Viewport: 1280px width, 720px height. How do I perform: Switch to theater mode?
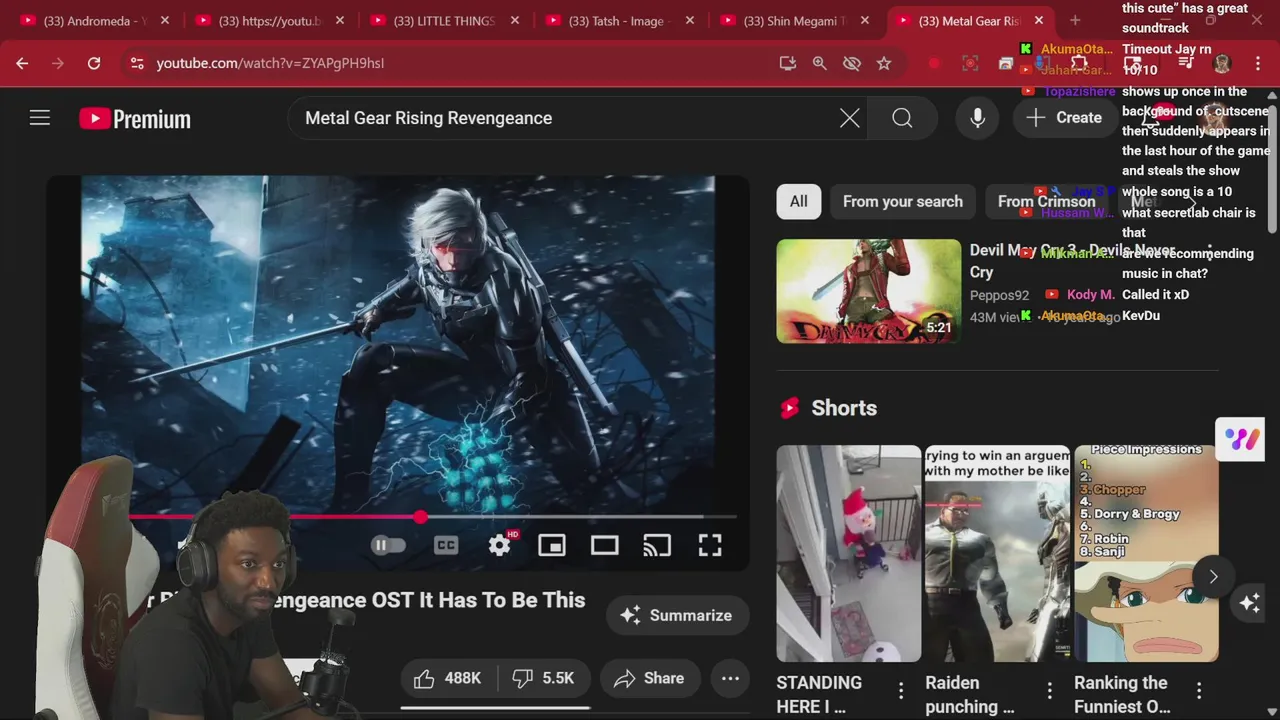[604, 545]
